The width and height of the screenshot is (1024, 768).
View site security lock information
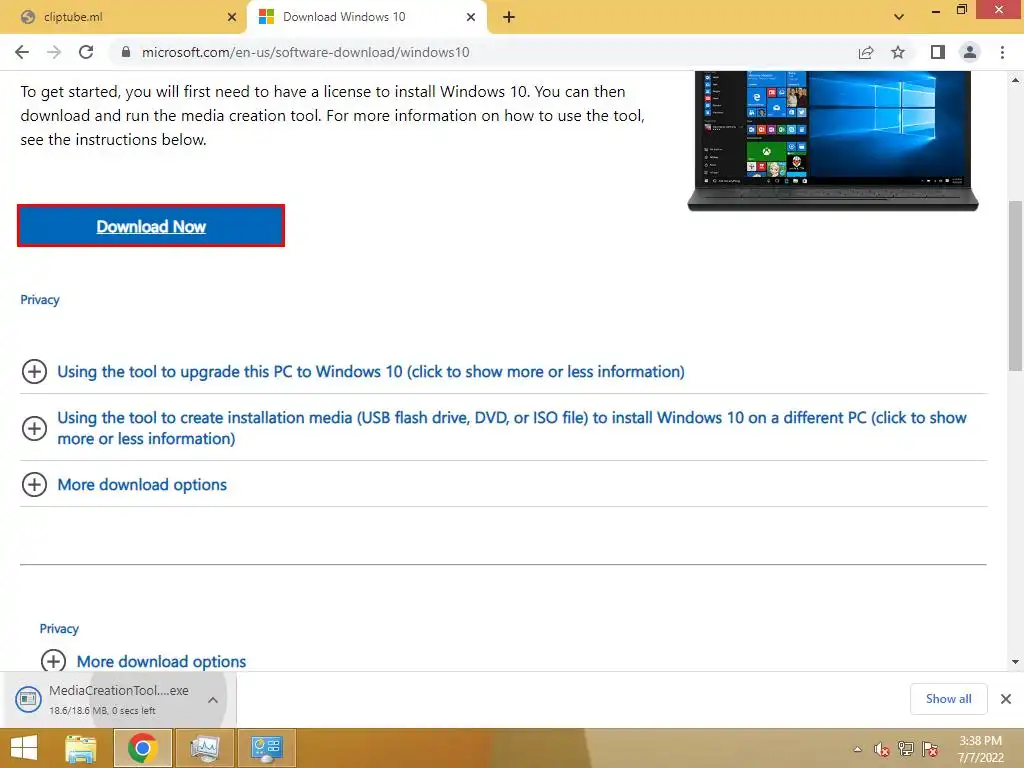(126, 52)
